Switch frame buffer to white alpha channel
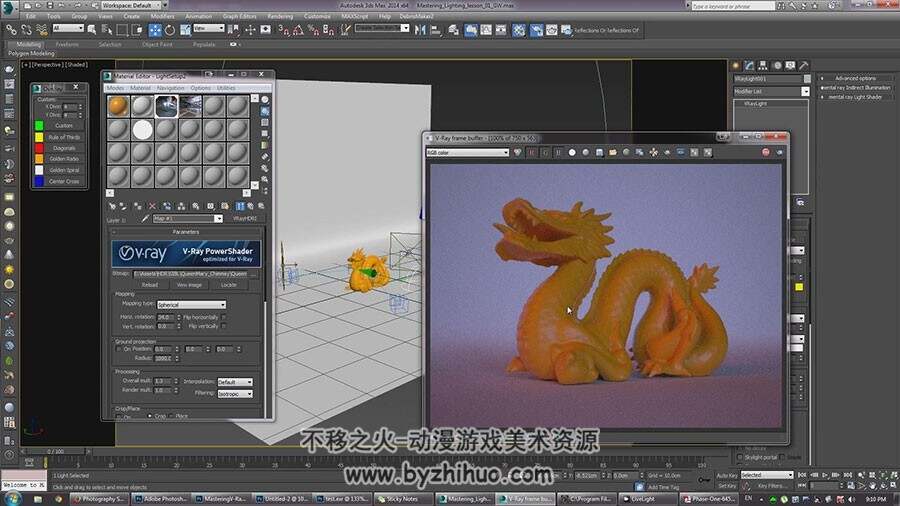This screenshot has height=506, width=900. 572,152
